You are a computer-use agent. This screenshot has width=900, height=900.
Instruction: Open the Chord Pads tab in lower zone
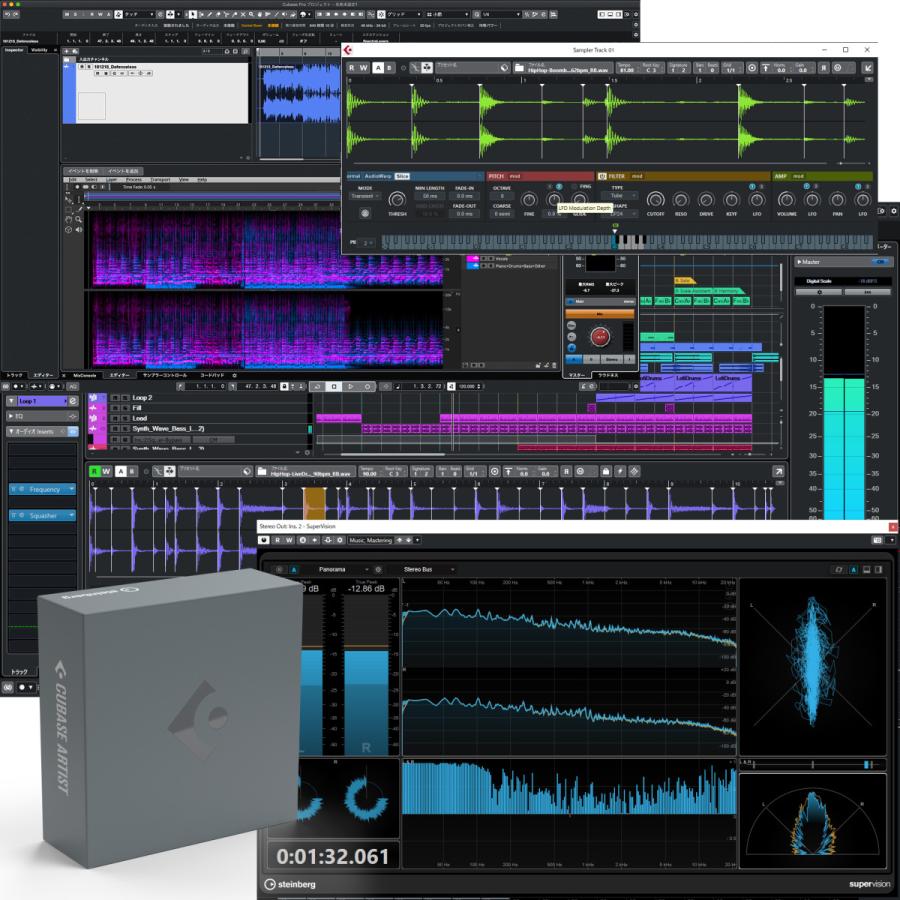point(212,375)
